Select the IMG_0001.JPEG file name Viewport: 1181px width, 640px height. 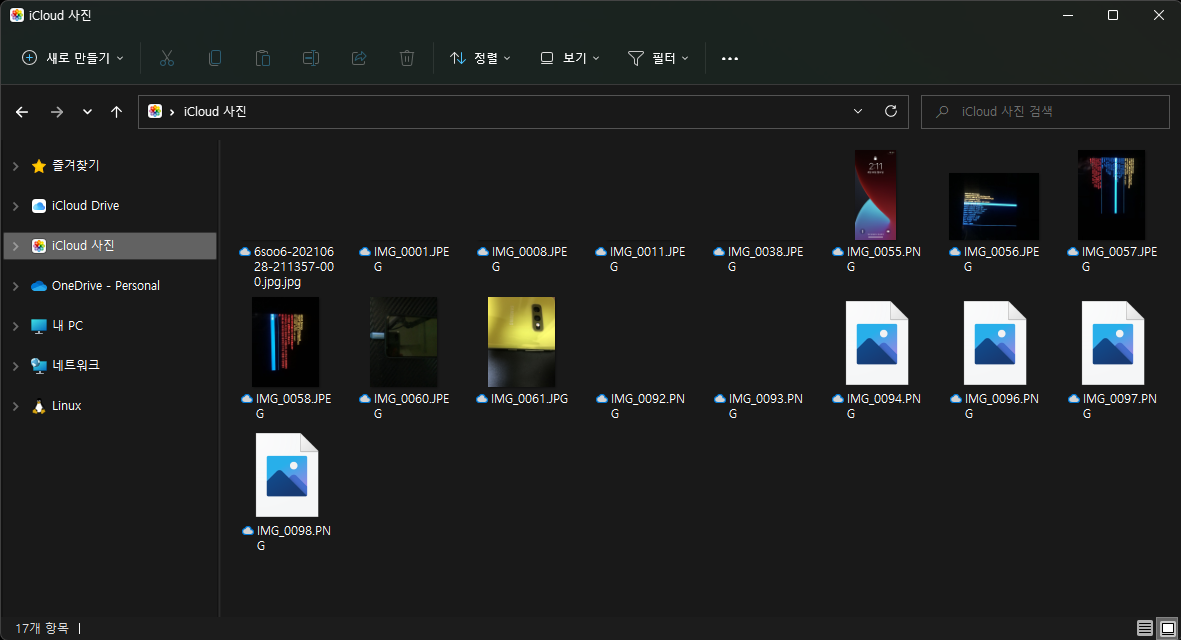[411, 259]
